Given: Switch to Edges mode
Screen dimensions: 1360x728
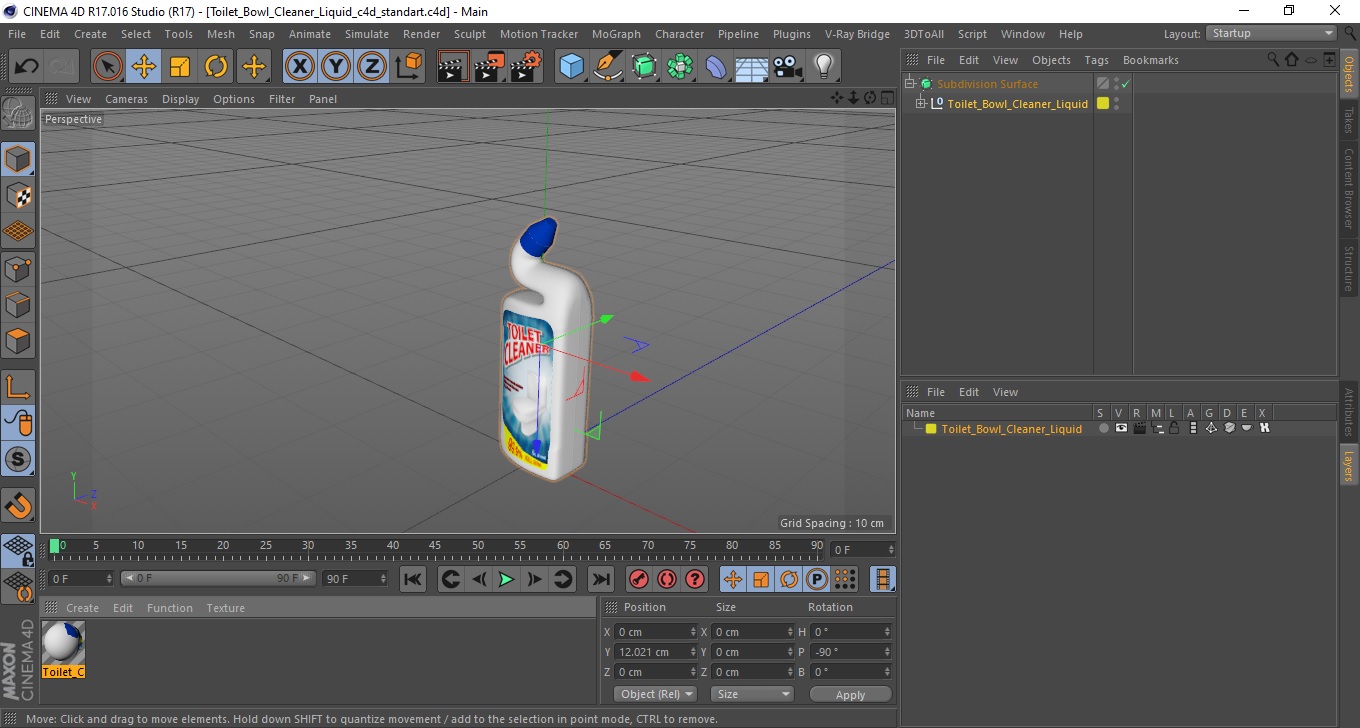Looking at the screenshot, I should 18,304.
